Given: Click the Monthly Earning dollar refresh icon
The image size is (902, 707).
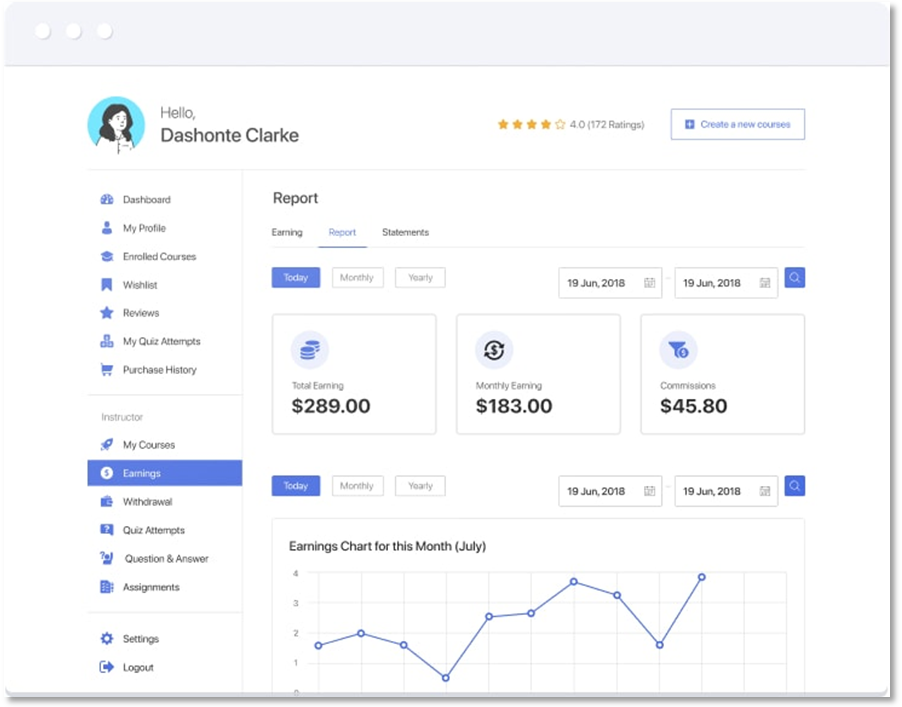Looking at the screenshot, I should pos(494,350).
